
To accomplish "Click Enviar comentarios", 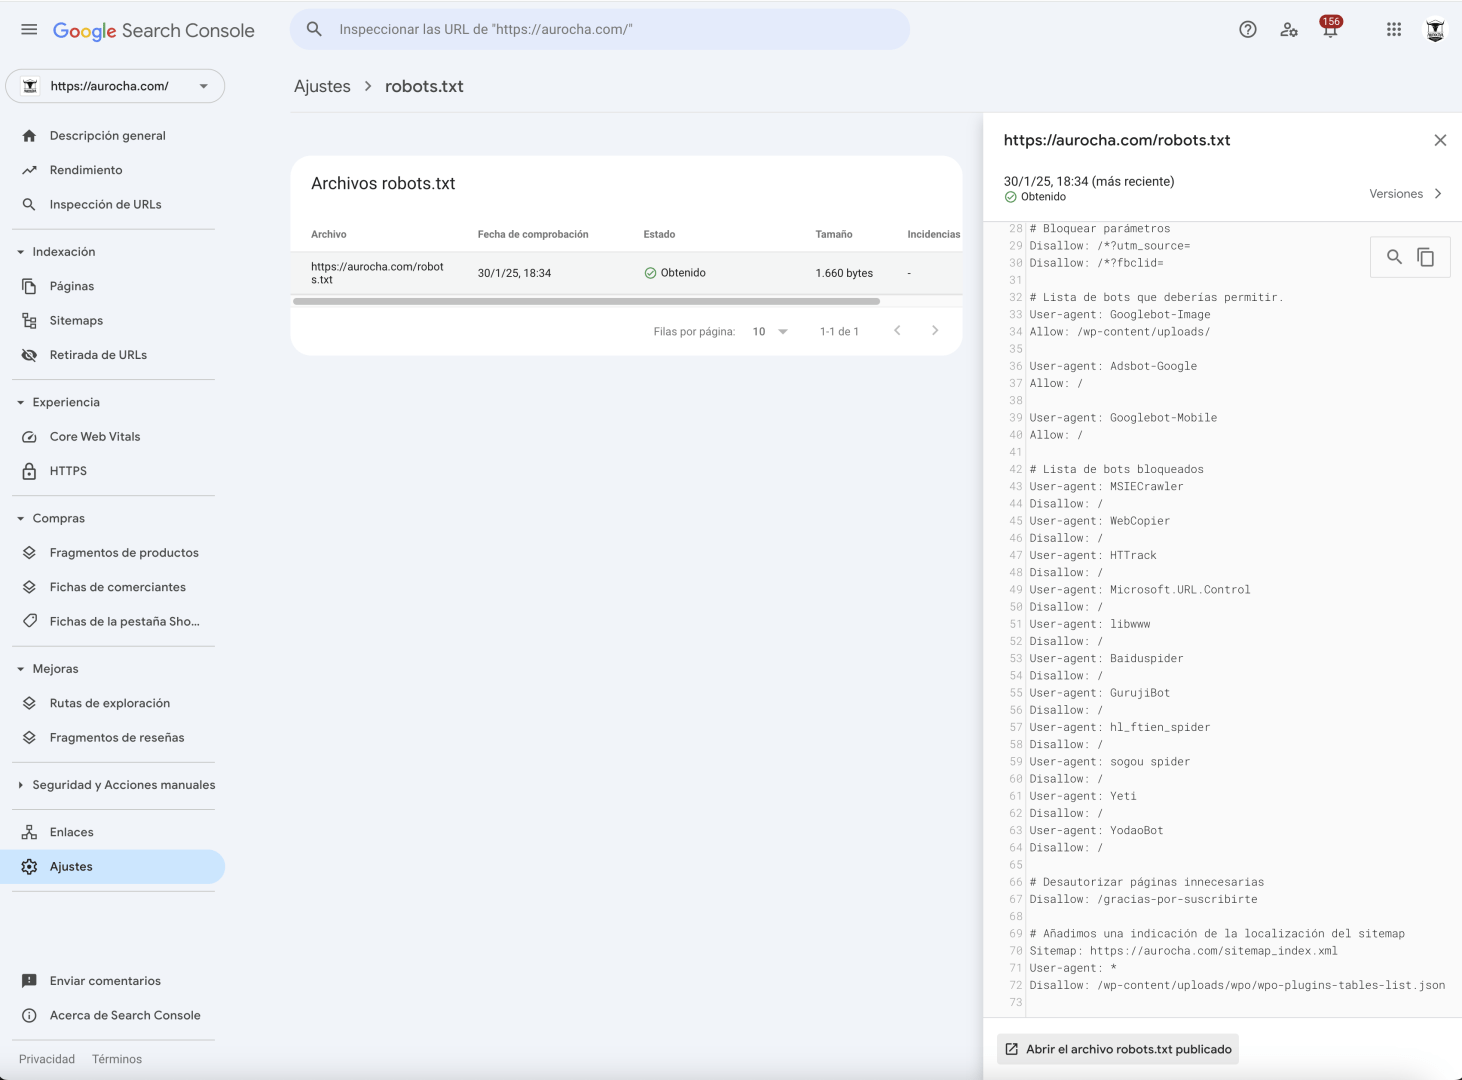I will click(x=105, y=981).
